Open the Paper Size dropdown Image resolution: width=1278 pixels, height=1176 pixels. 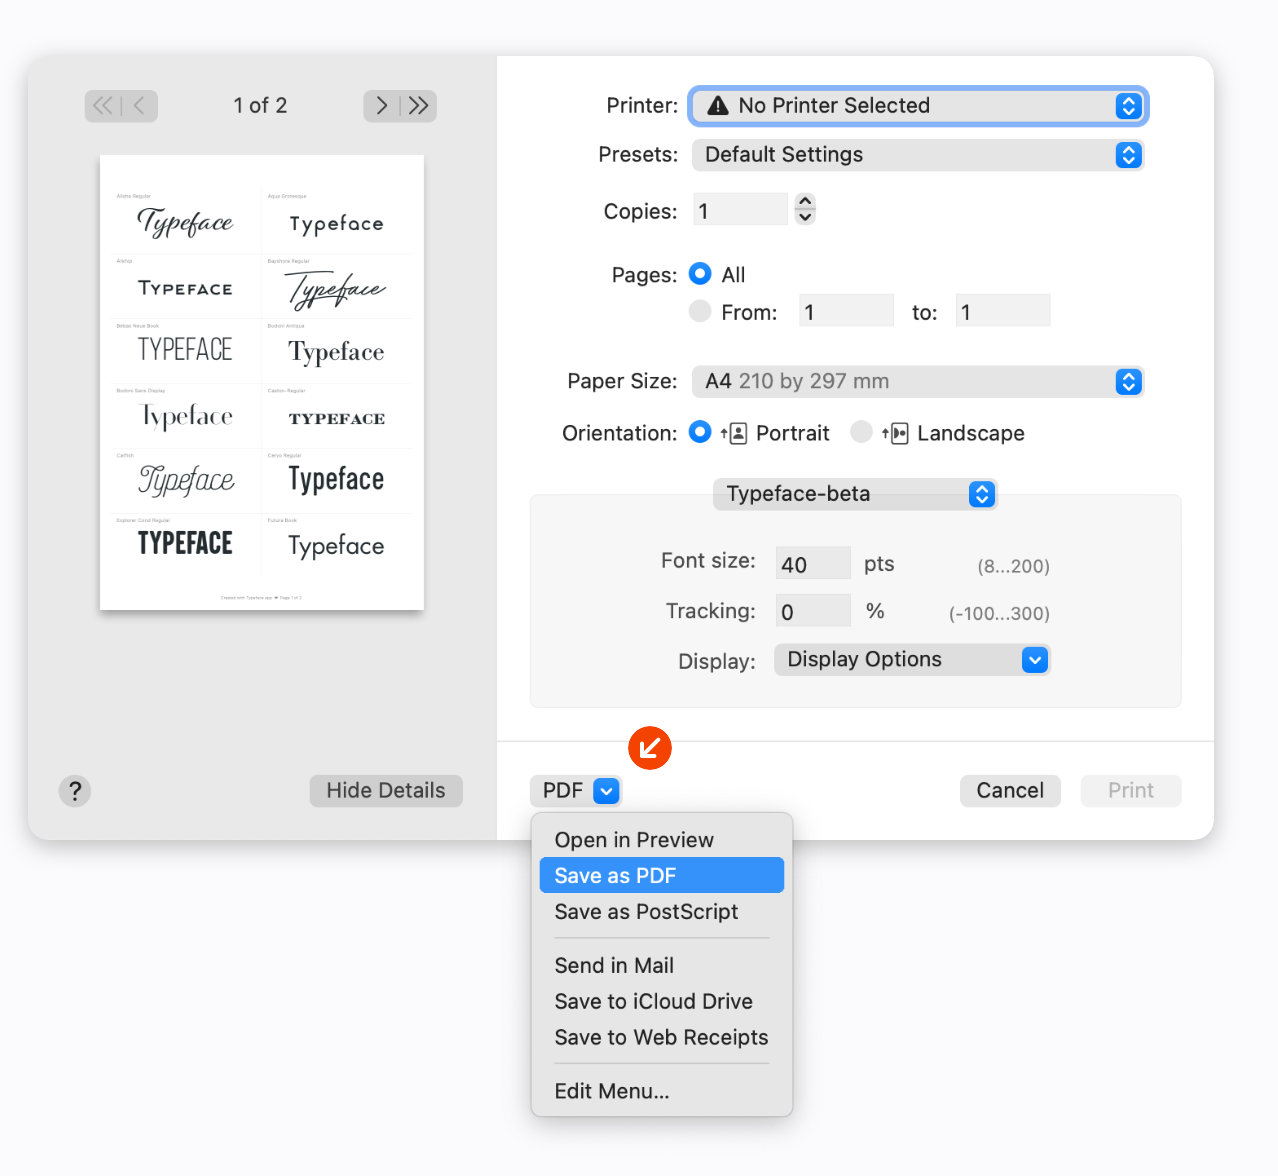pos(917,381)
